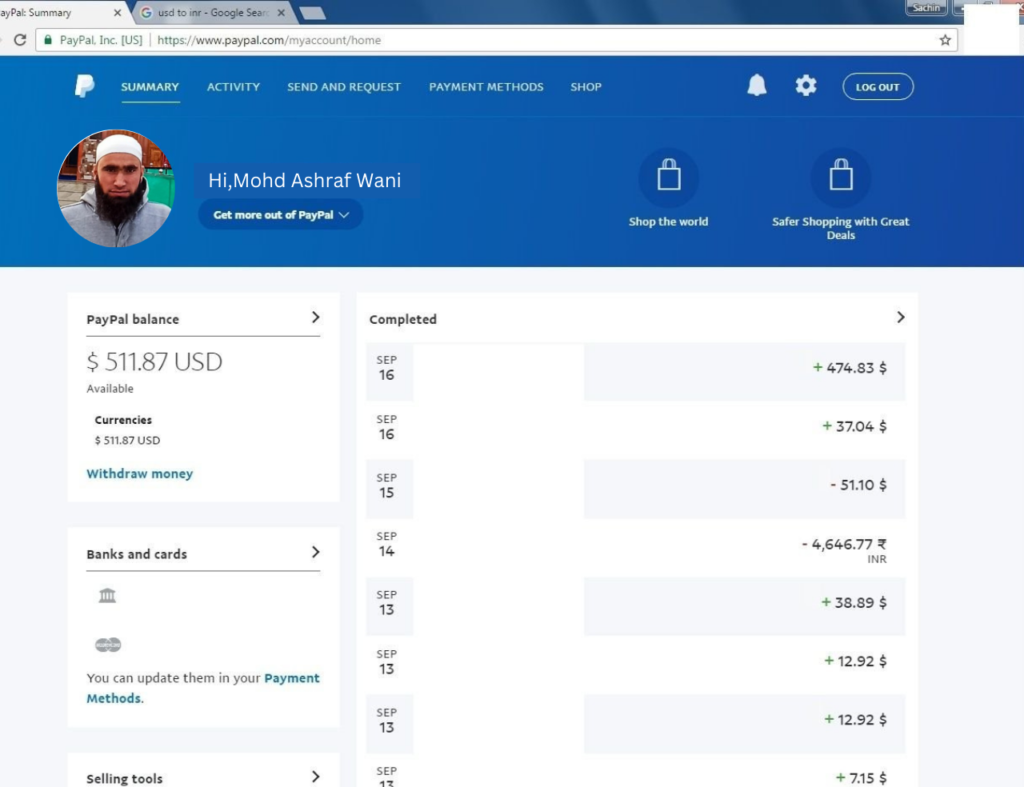Go to the Activity menu item
This screenshot has width=1024, height=787.
233,87
